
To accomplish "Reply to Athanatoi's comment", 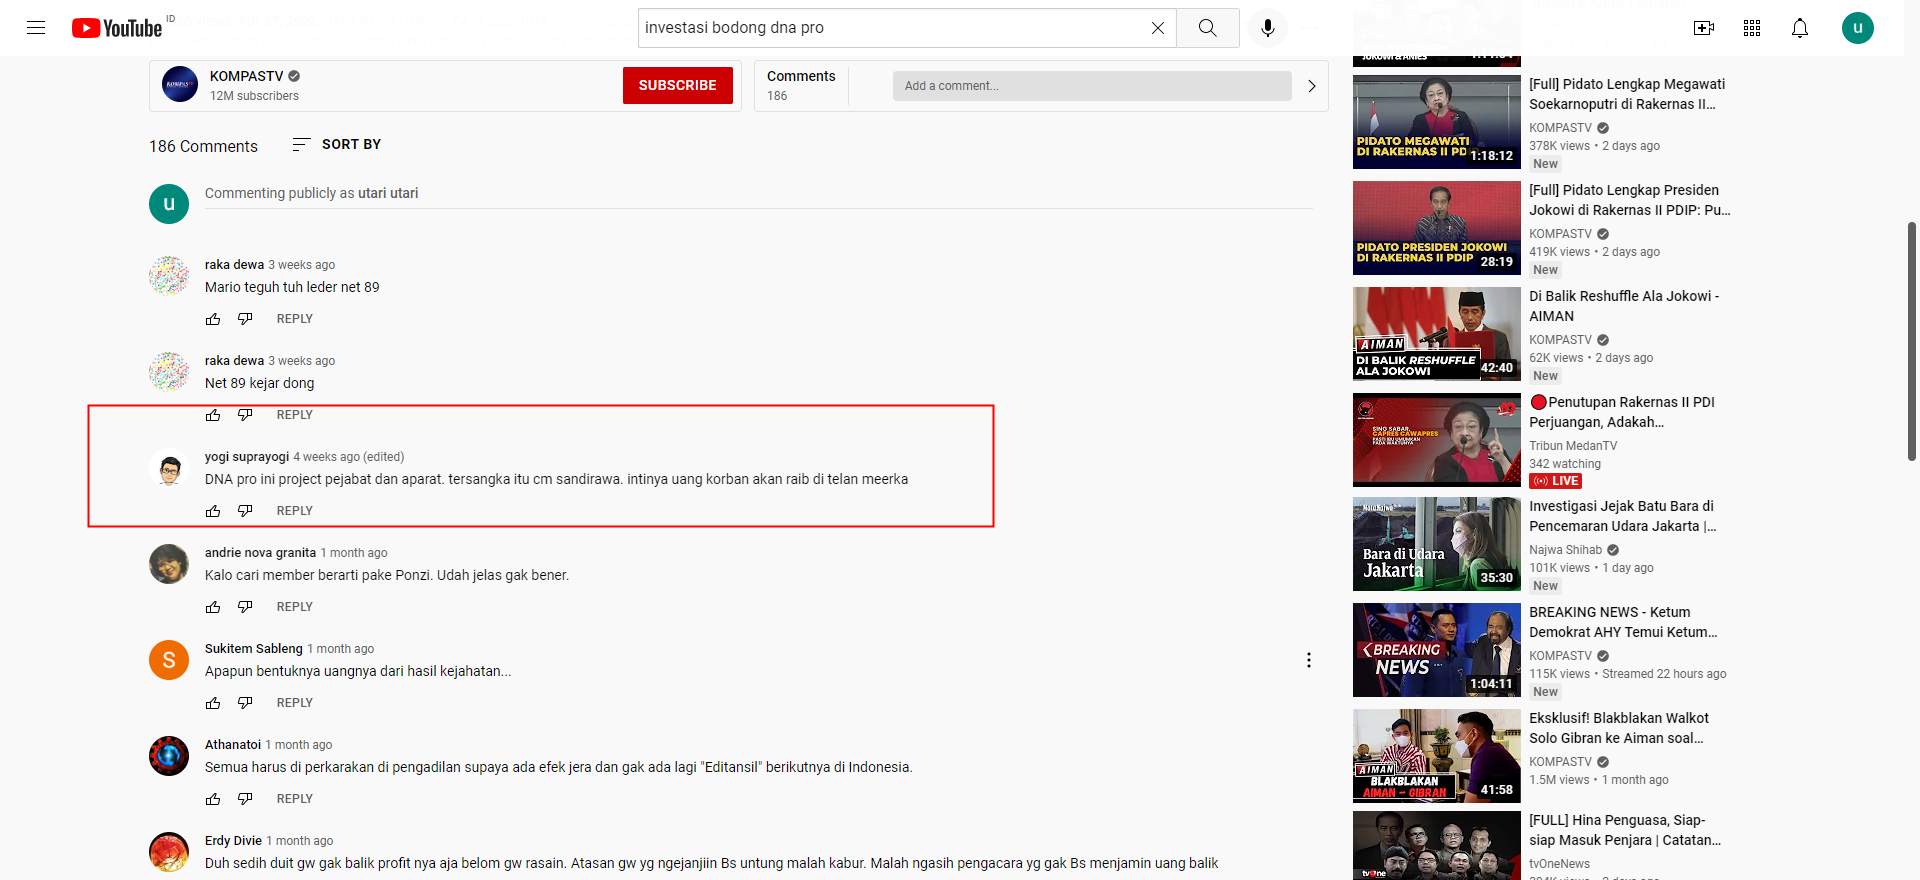I will [x=295, y=799].
